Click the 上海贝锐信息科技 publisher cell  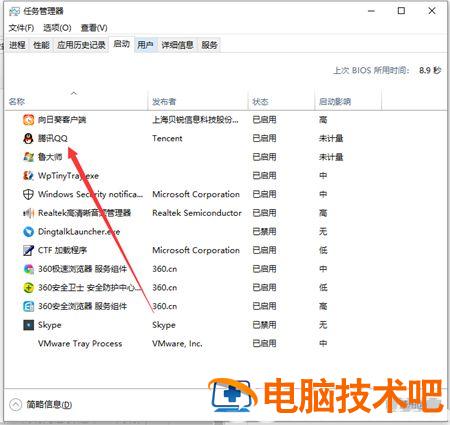tap(195, 119)
